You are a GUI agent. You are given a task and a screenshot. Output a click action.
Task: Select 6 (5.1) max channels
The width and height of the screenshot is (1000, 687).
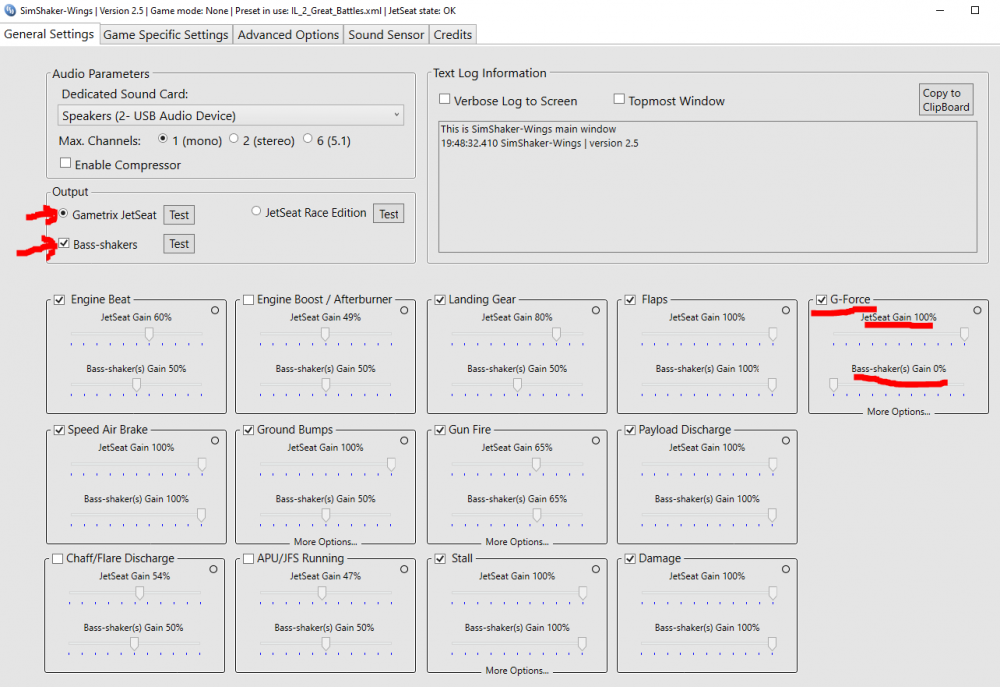[307, 138]
